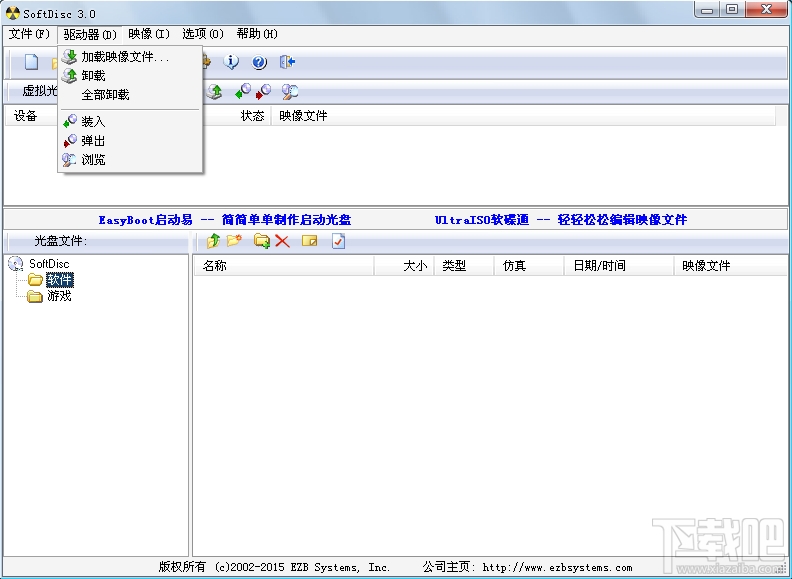Open the About info icon

coord(231,62)
